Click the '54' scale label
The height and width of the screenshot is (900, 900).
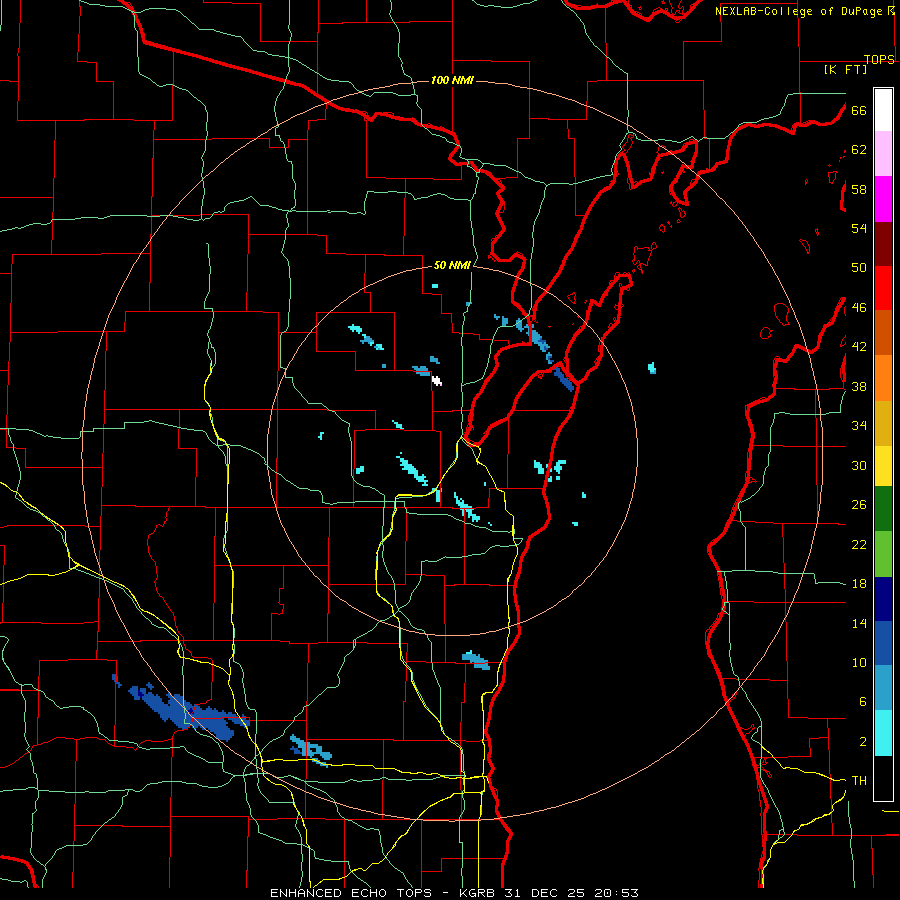[x=859, y=228]
